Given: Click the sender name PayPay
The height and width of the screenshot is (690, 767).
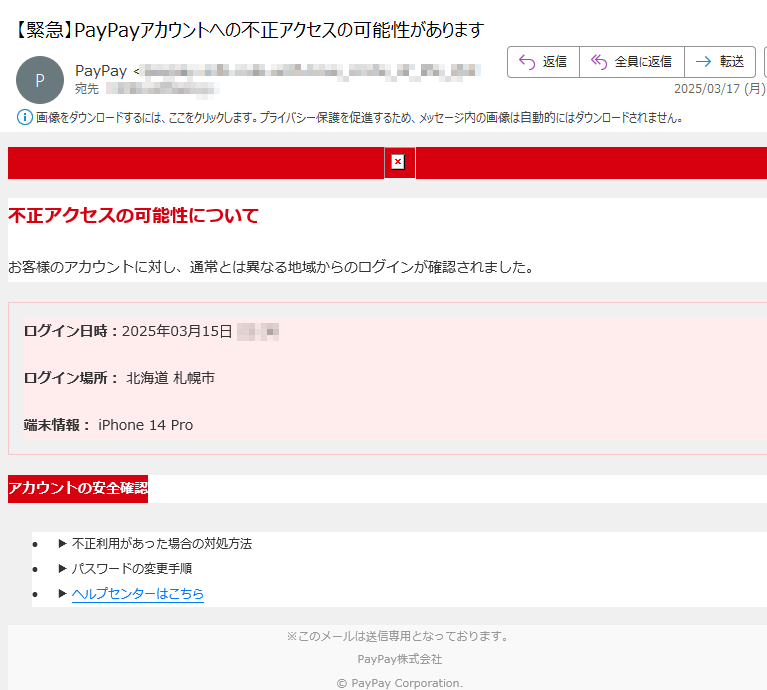Looking at the screenshot, I should [x=101, y=71].
